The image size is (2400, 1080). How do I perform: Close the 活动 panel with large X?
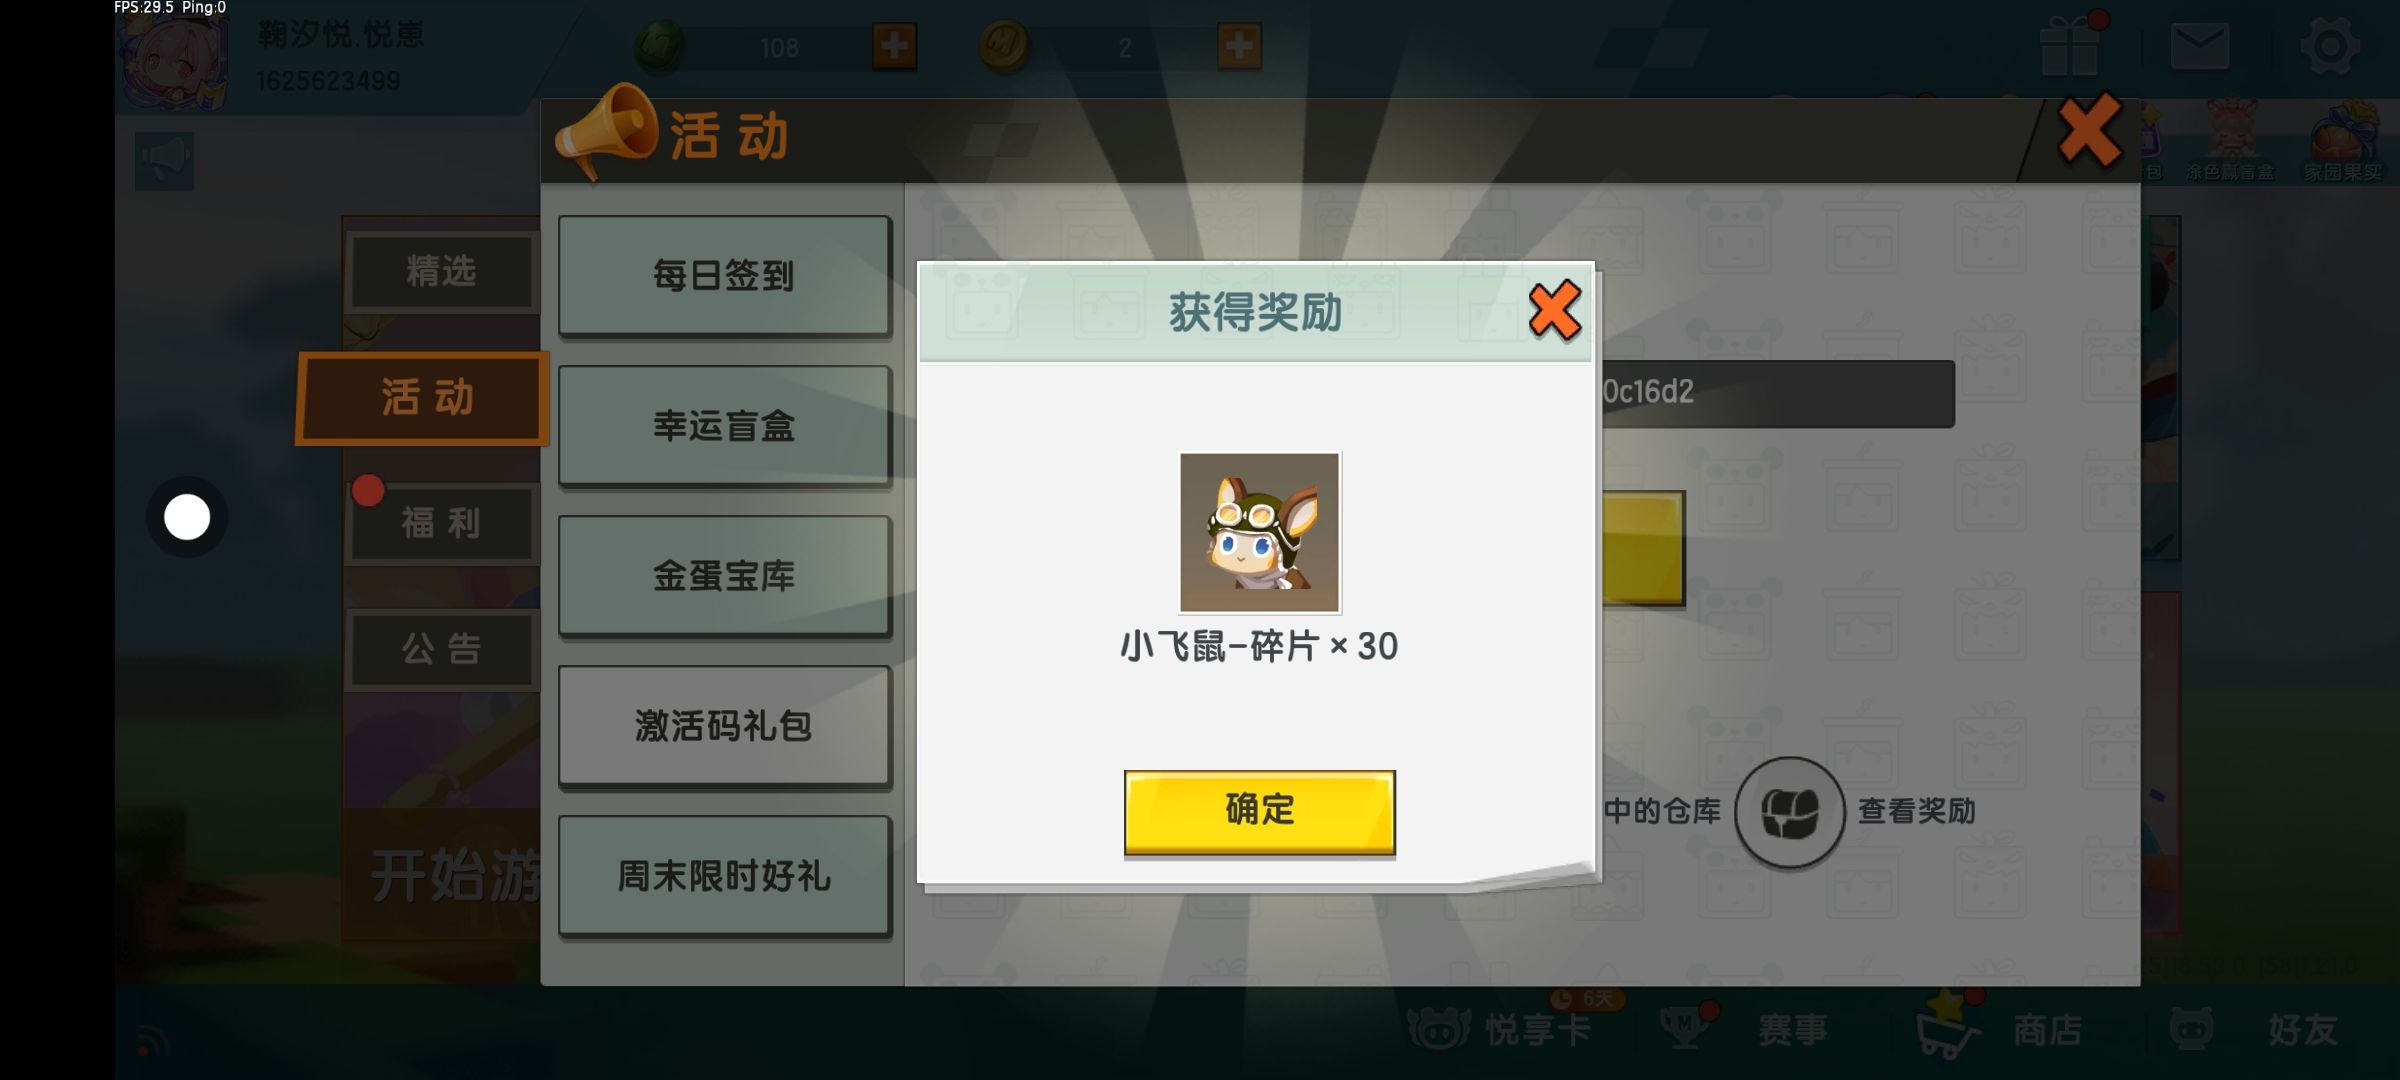pyautogui.click(x=2090, y=131)
